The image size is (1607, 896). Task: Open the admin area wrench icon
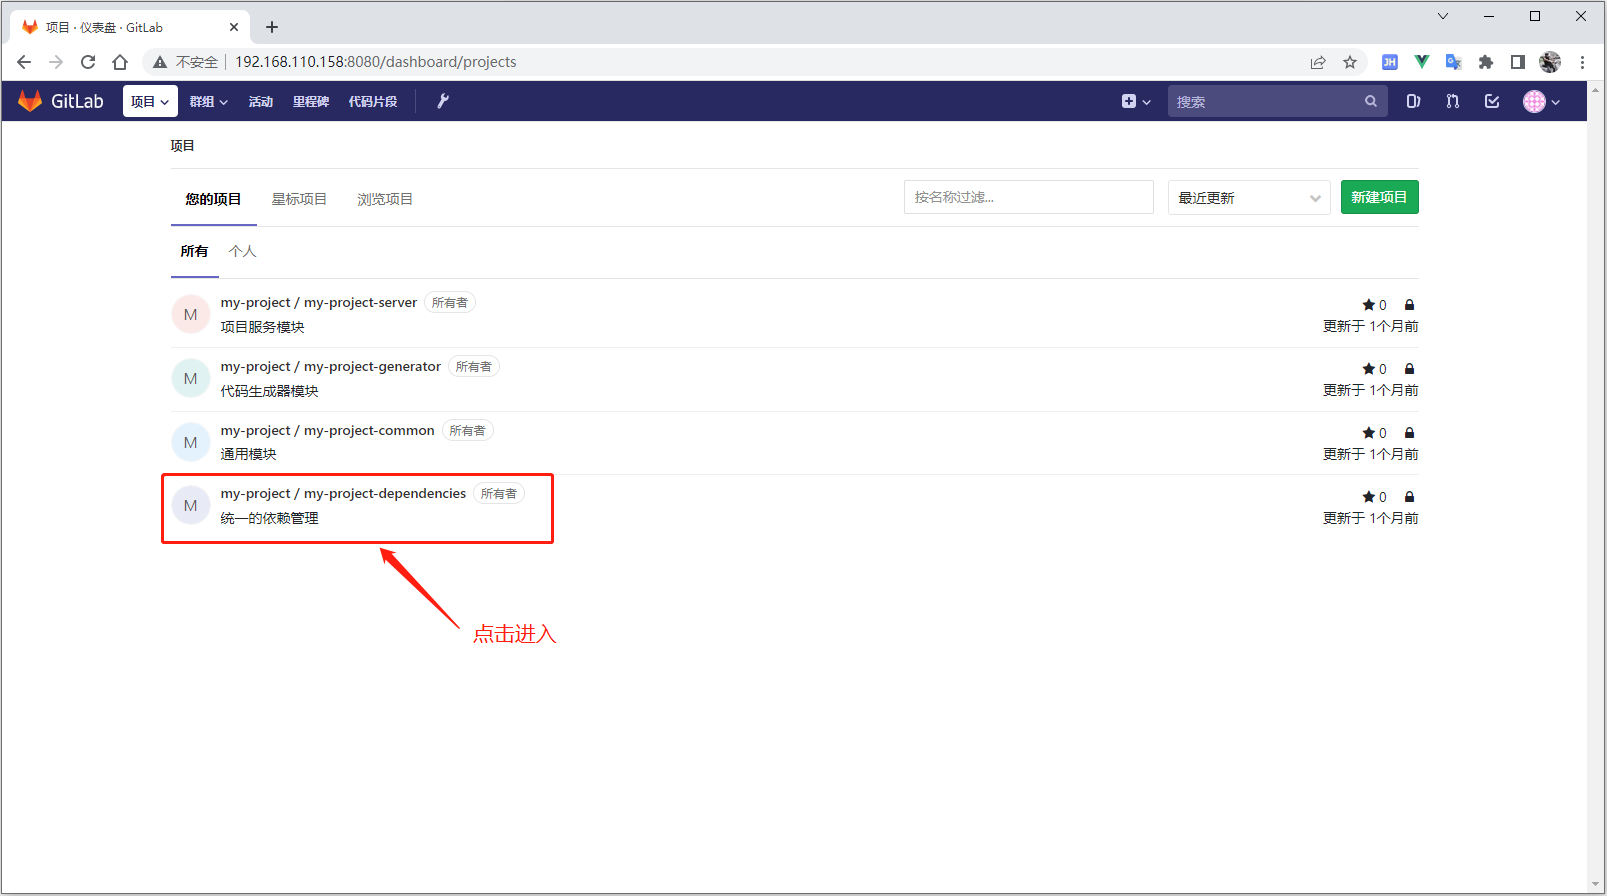tap(443, 101)
